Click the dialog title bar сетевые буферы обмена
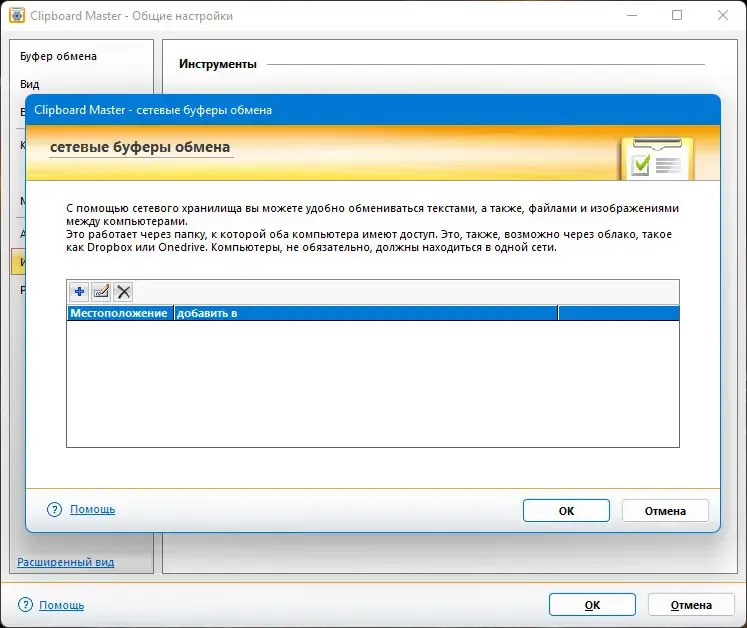Image resolution: width=747 pixels, height=628 pixels. click(x=373, y=110)
